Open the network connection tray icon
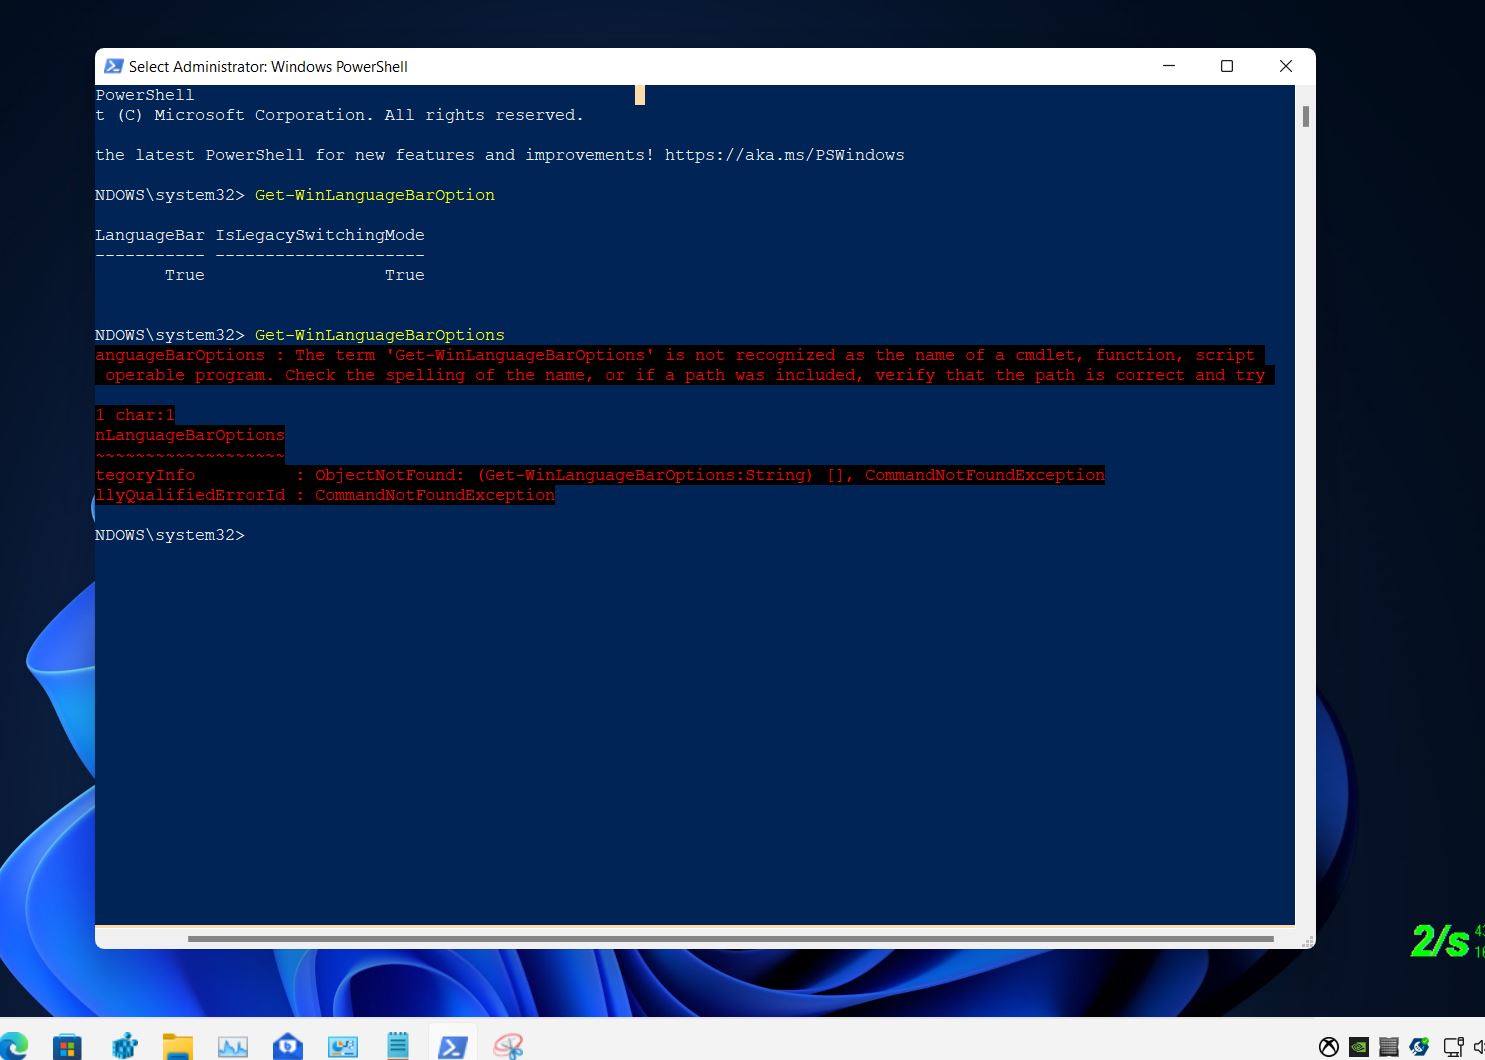Screen dimensions: 1485x1060 click(x=1453, y=1047)
